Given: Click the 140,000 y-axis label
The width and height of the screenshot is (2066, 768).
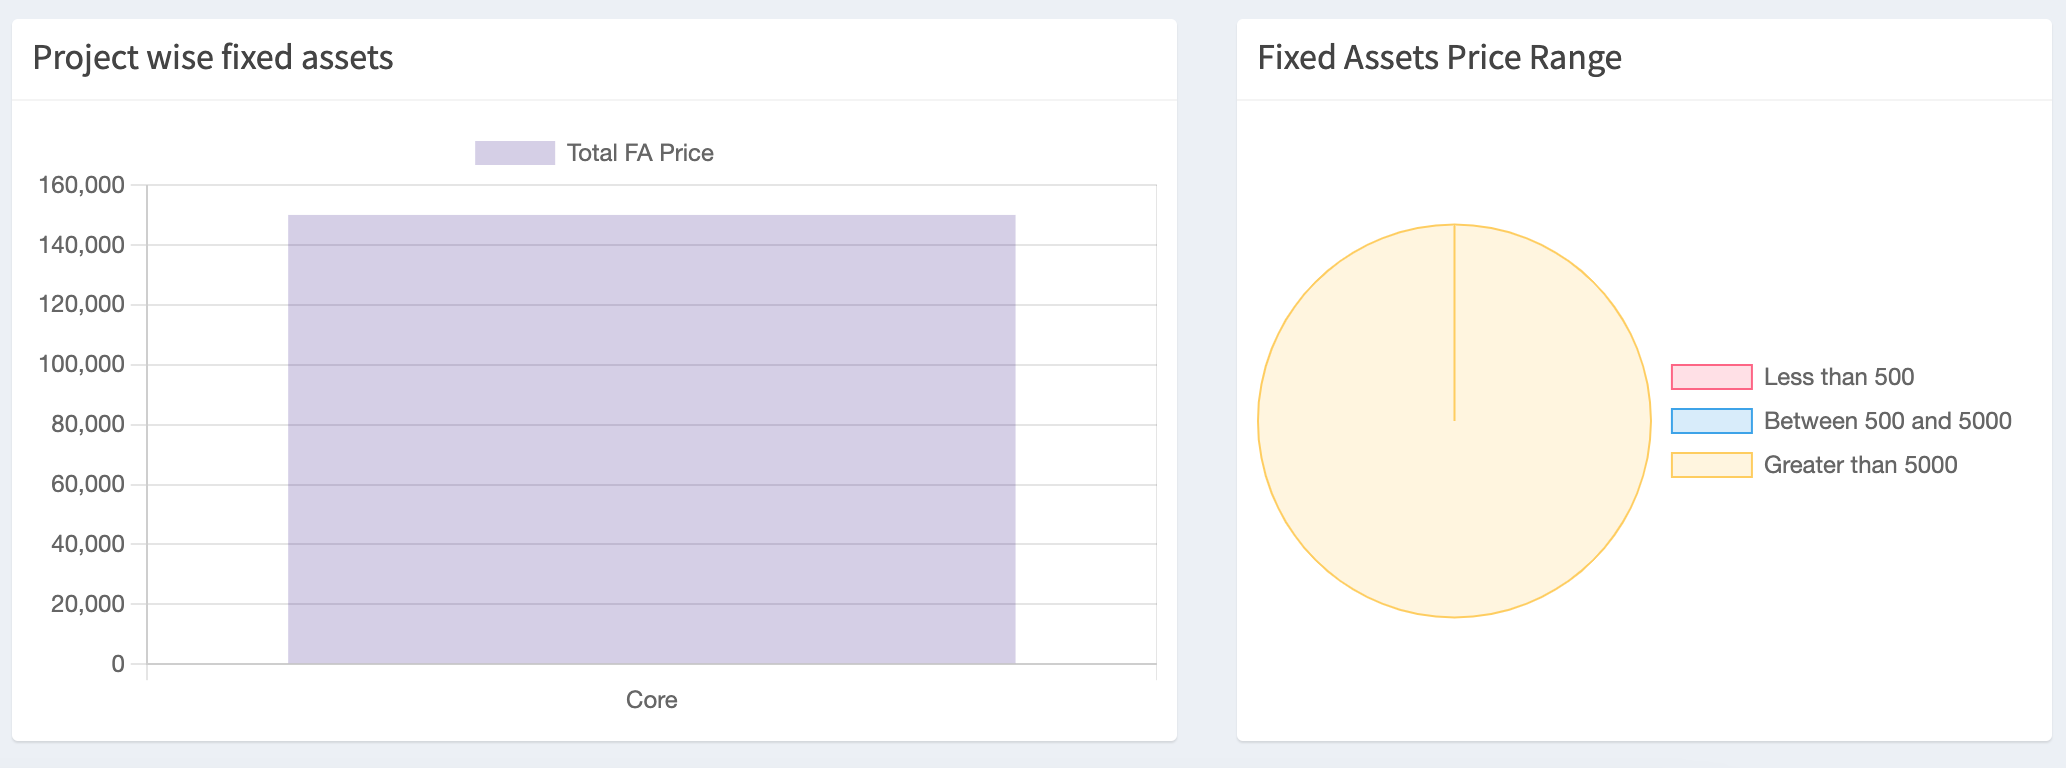Looking at the screenshot, I should (x=82, y=245).
